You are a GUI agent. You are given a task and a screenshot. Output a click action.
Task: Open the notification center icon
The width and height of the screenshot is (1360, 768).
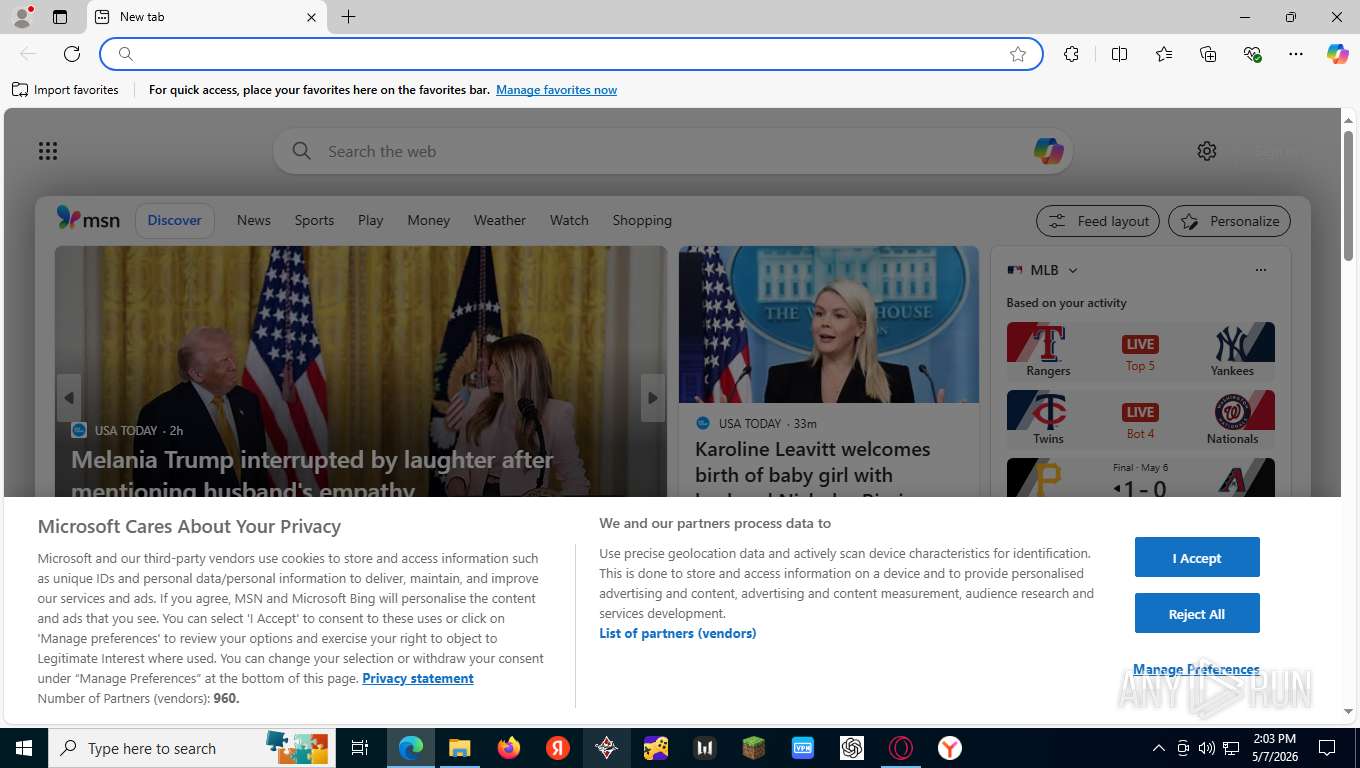tap(1326, 748)
